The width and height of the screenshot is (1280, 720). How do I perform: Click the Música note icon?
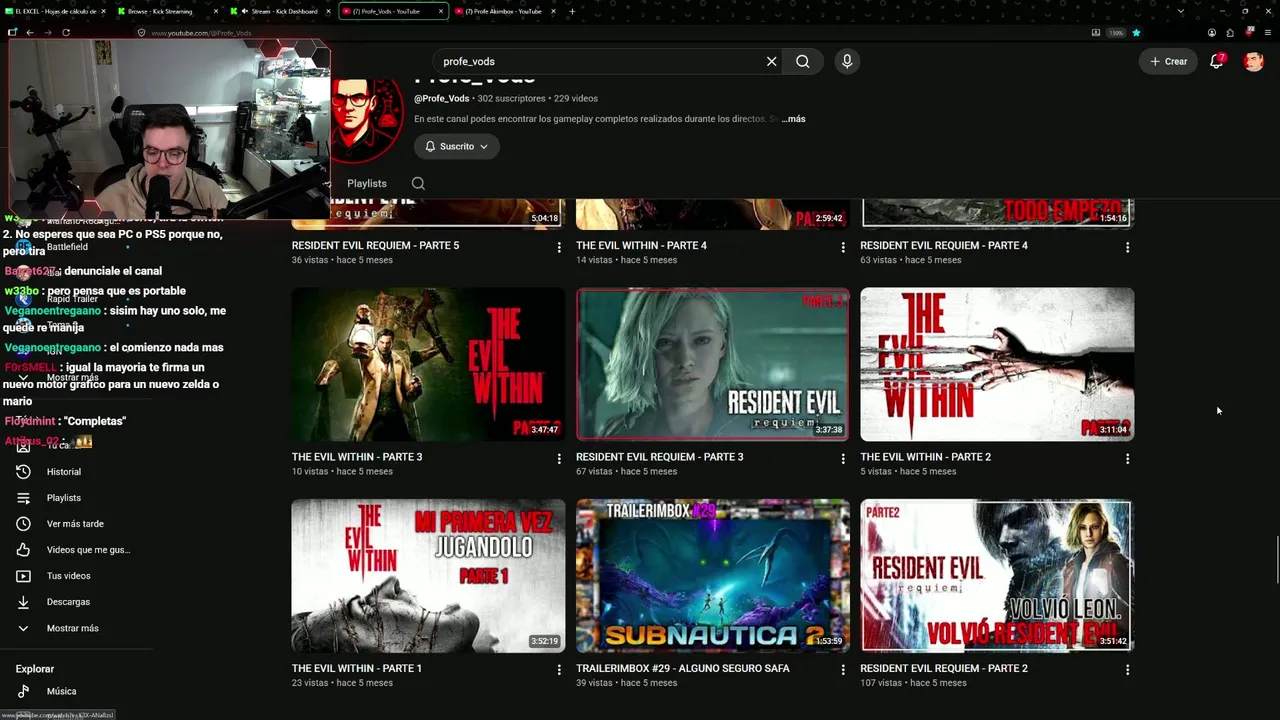23,691
